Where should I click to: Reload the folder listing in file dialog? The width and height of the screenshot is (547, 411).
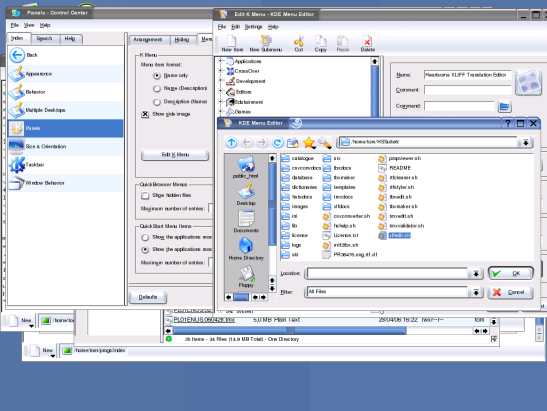[277, 142]
